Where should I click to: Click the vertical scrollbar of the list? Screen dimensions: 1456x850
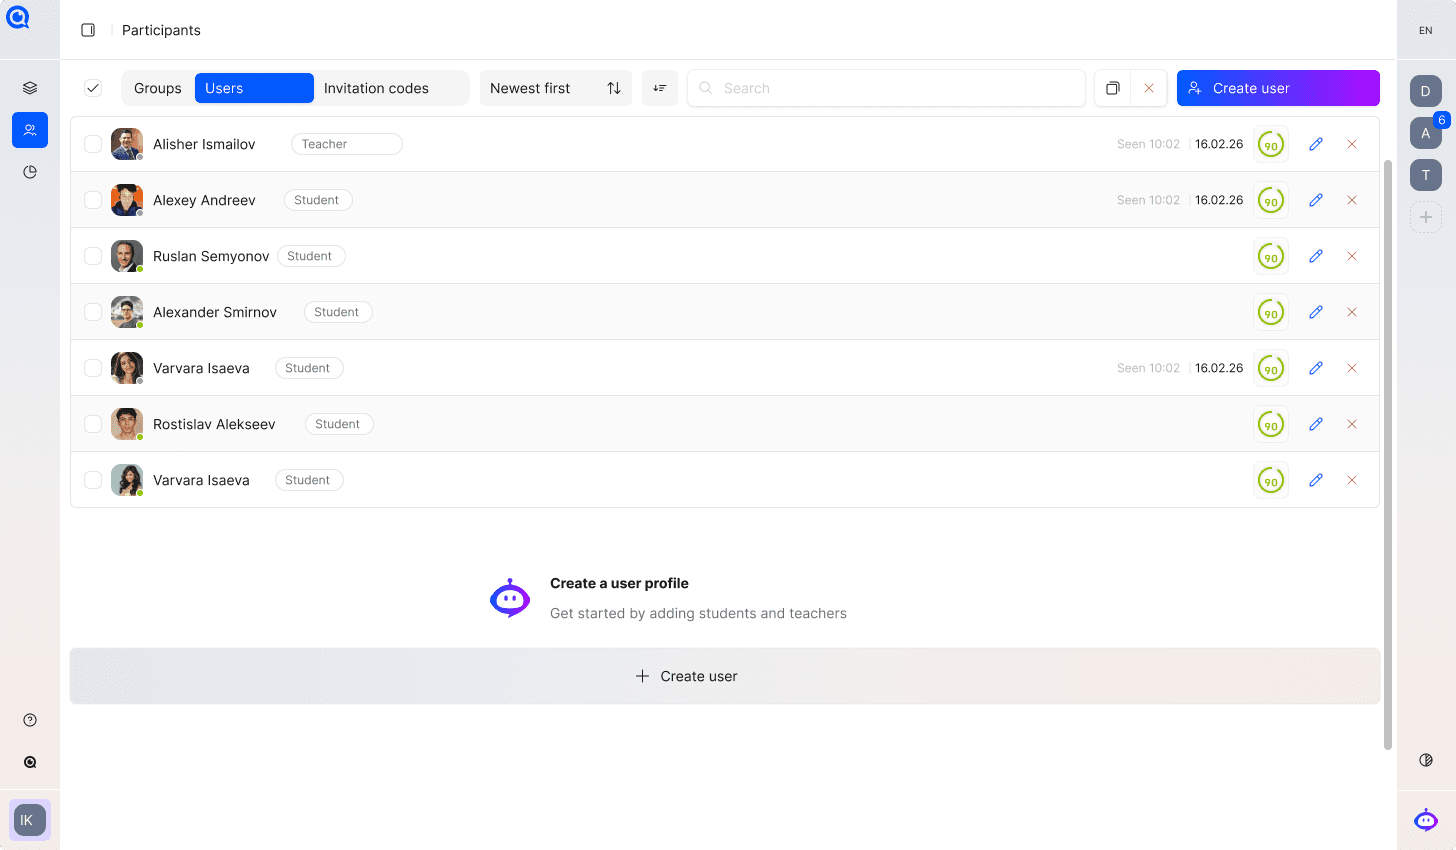pos(1388,455)
